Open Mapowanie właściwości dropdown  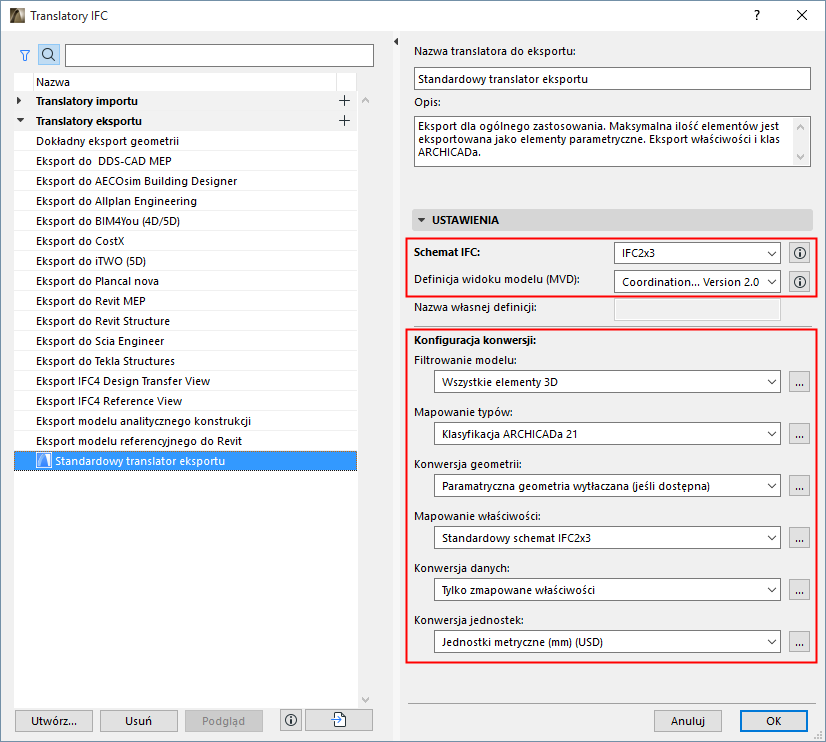(607, 538)
